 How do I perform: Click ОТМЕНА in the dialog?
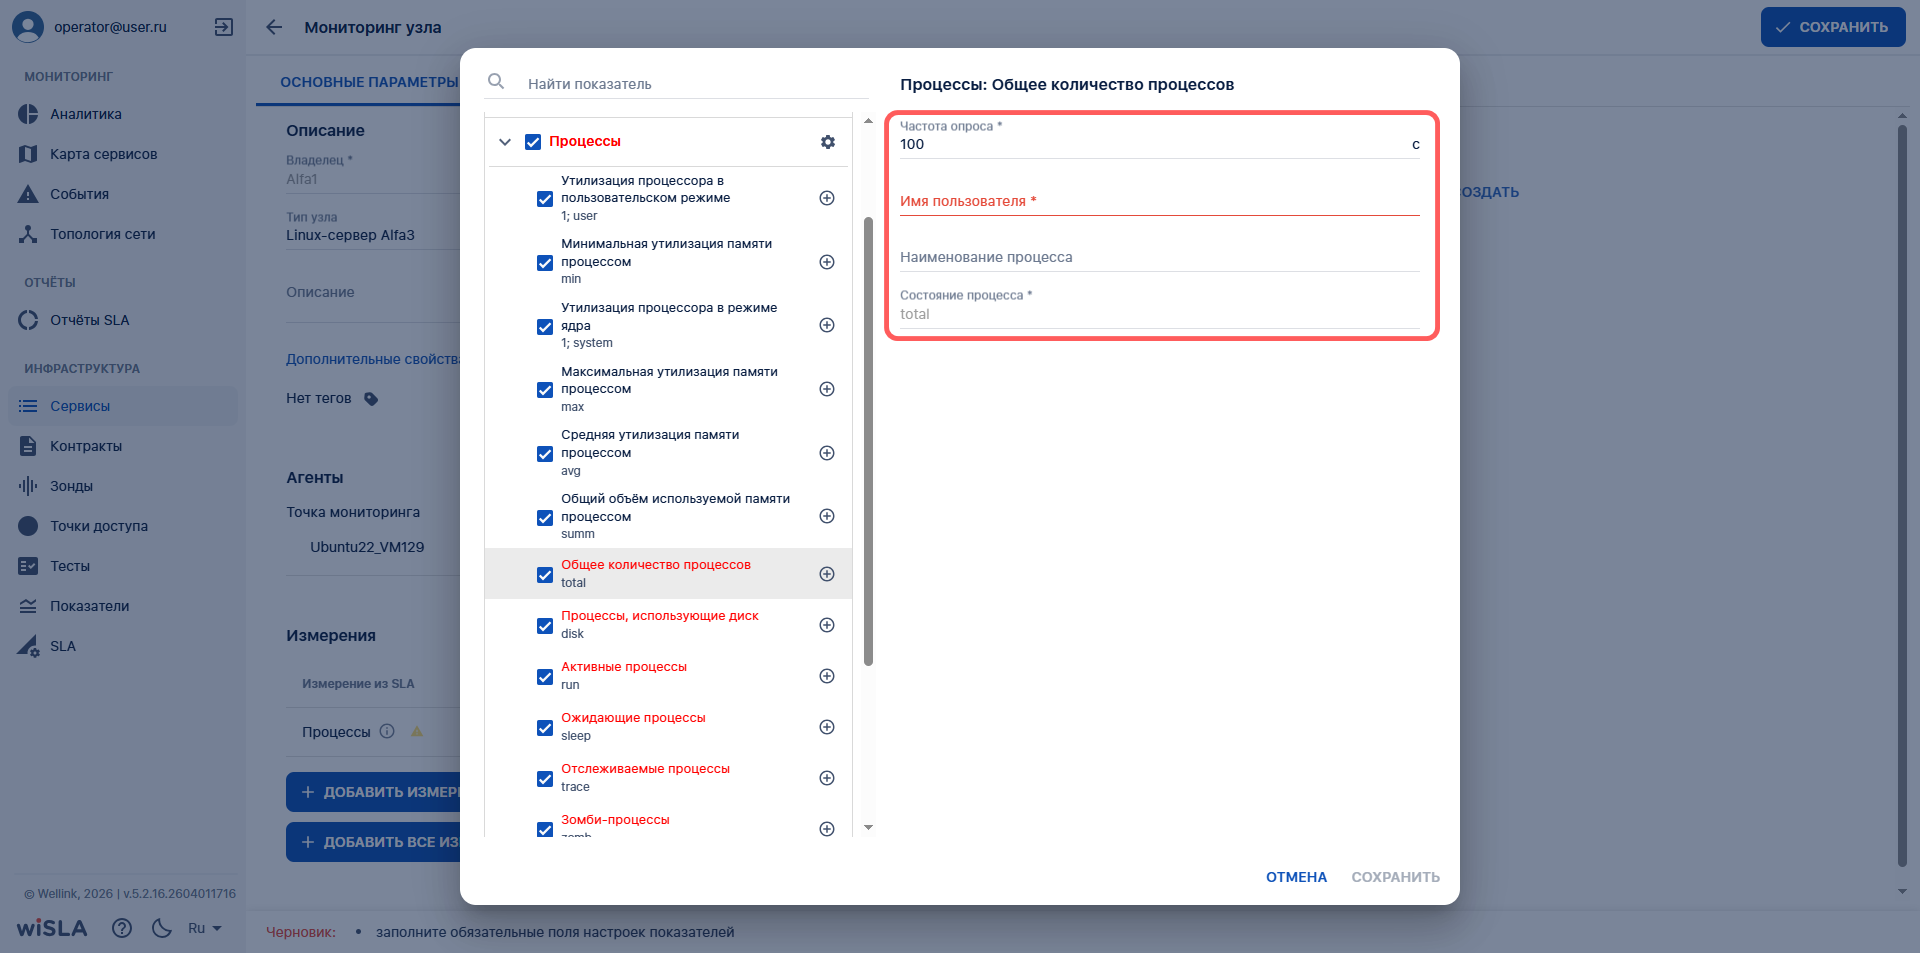tap(1296, 877)
